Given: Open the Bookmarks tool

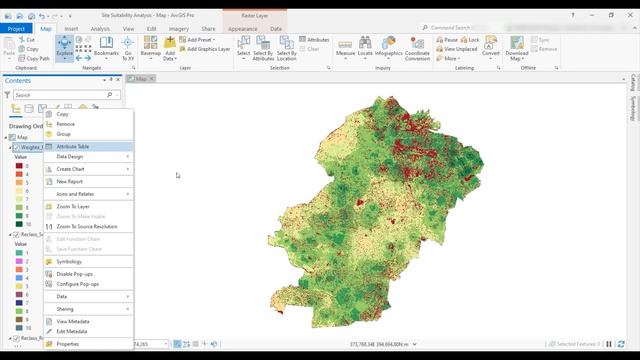Looking at the screenshot, I should click(x=106, y=48).
